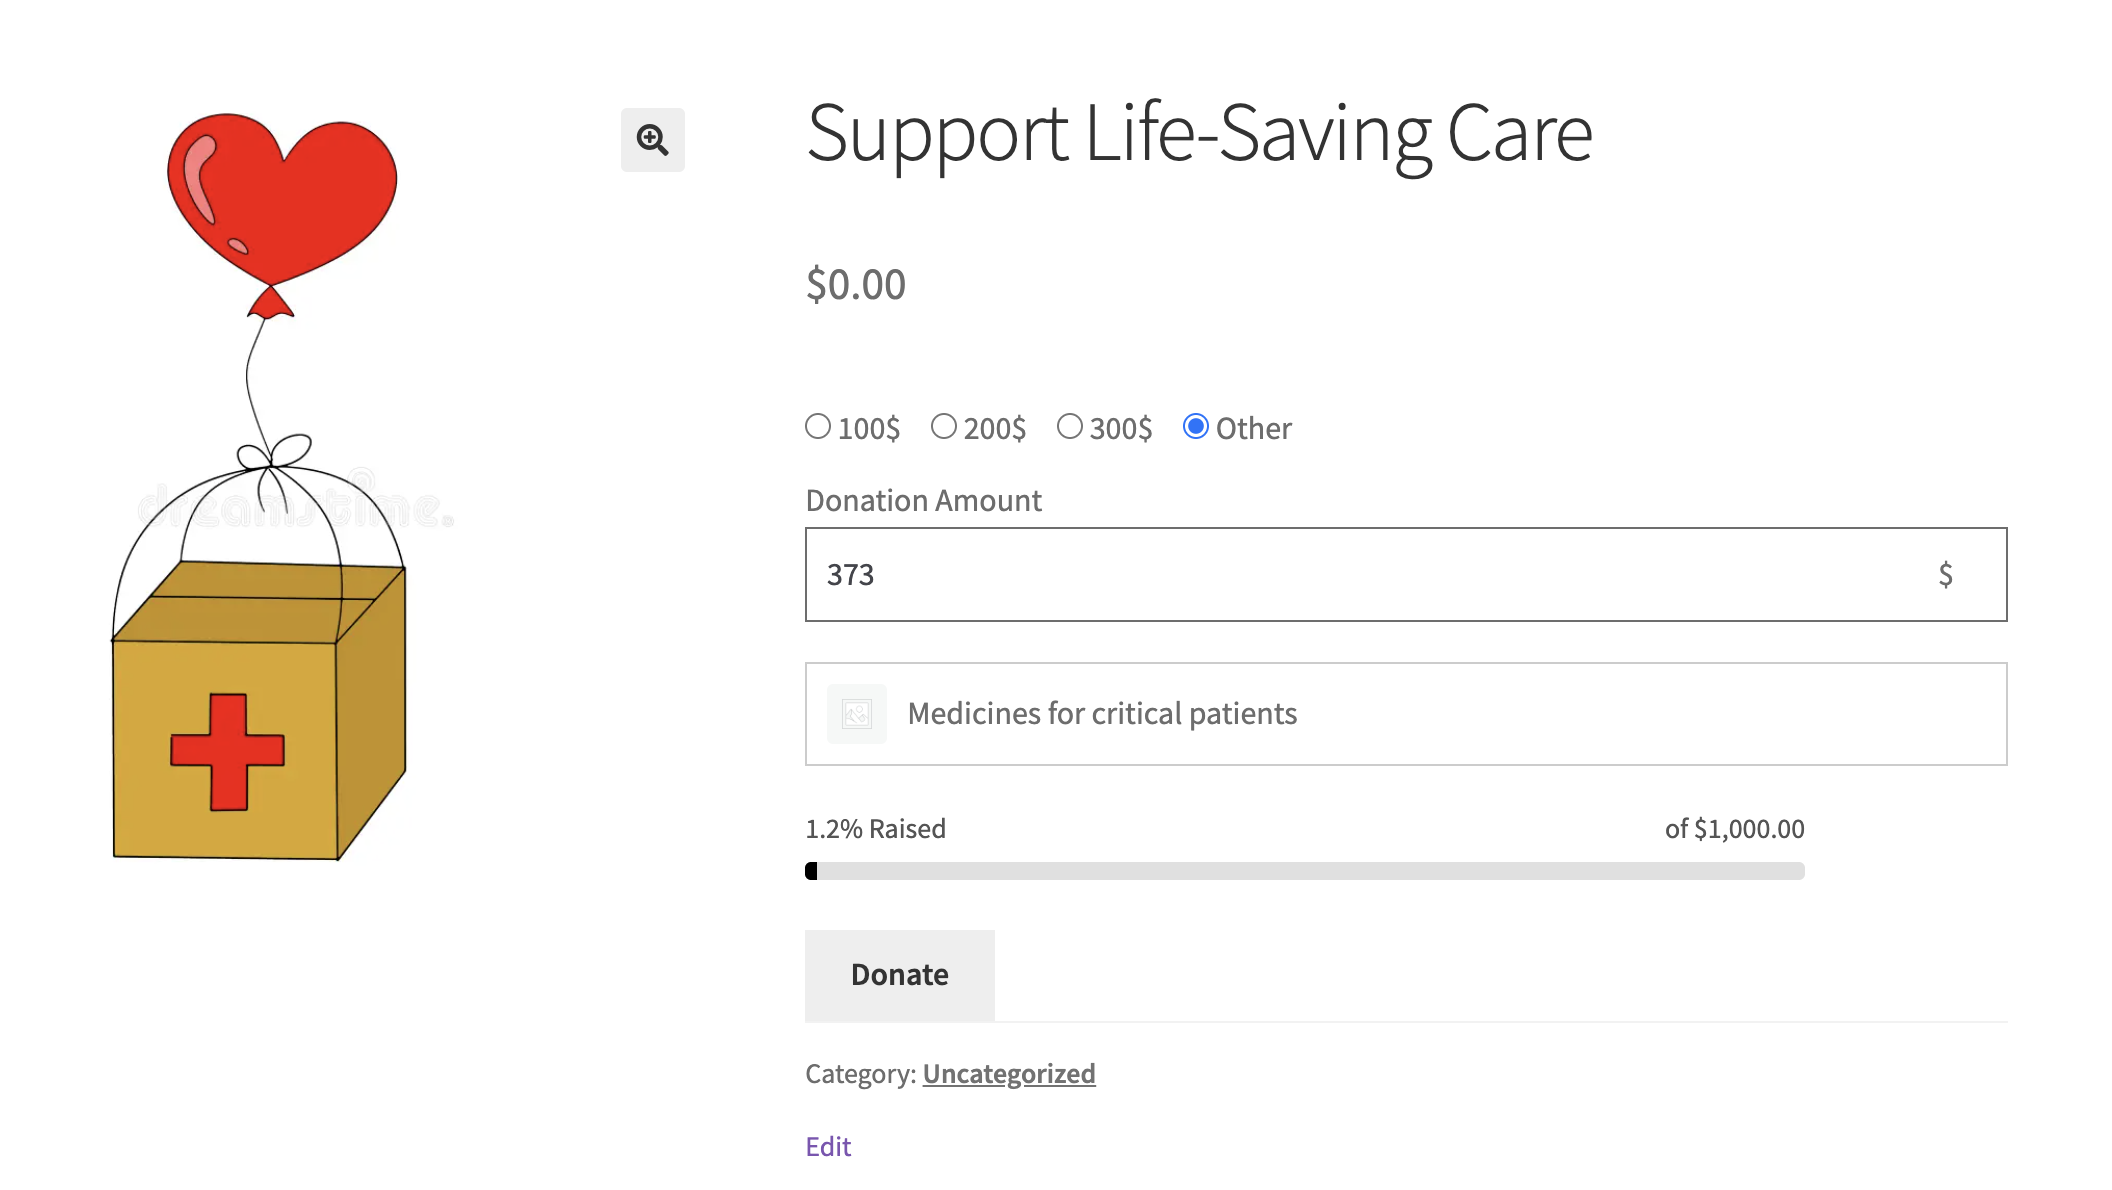
Task: Click the fundraising progress bar
Action: click(1304, 871)
